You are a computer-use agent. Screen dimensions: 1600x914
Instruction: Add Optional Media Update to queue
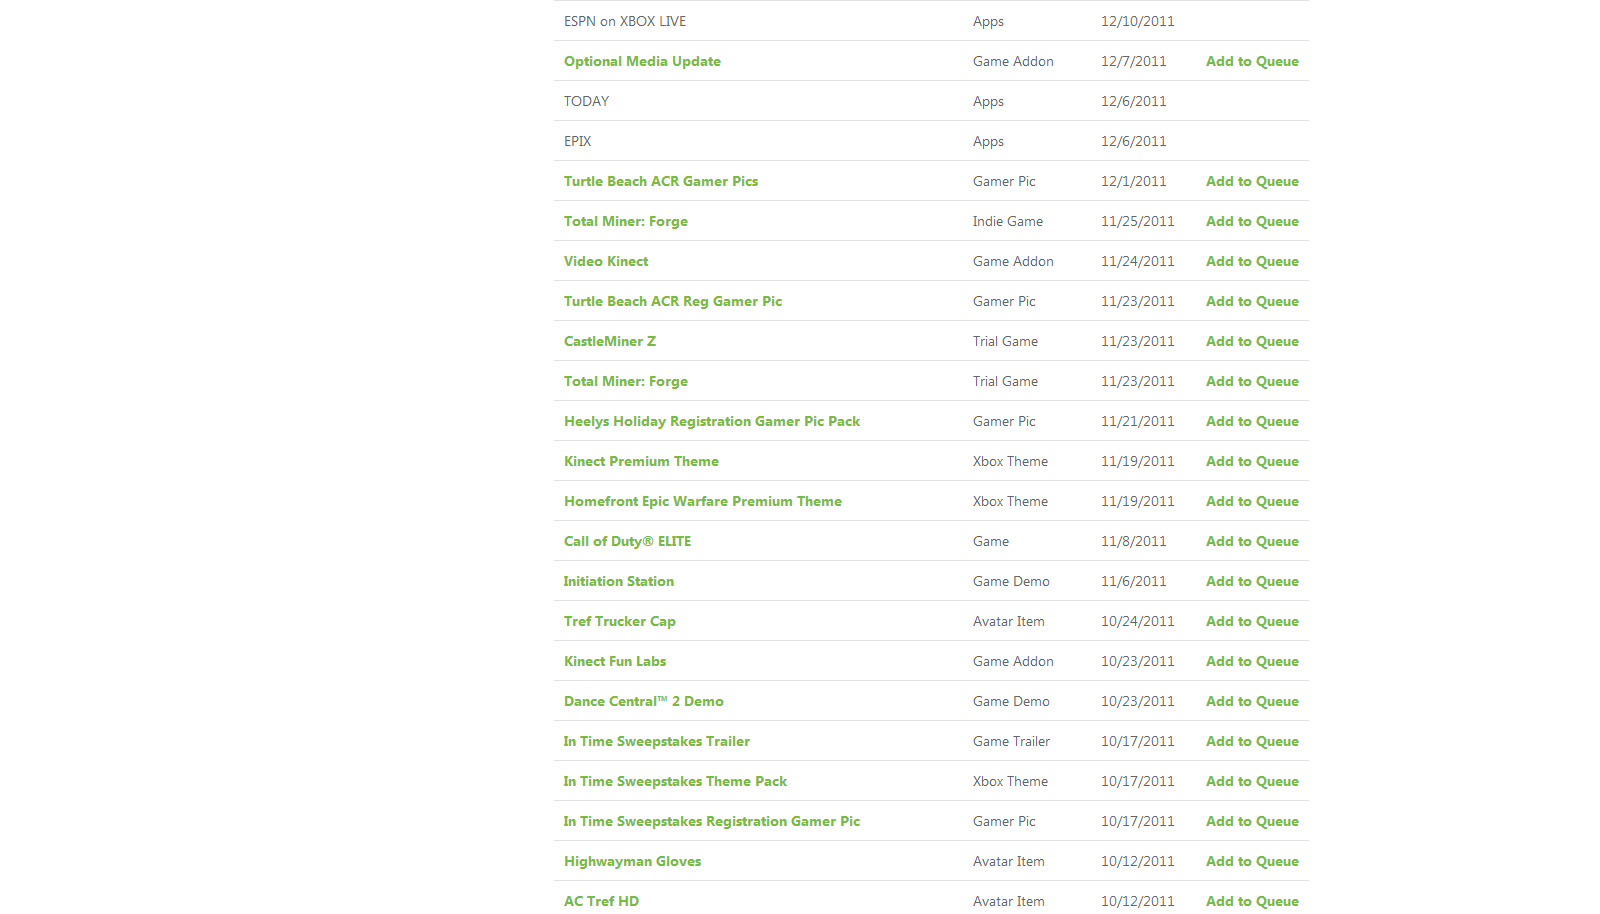coord(1252,61)
